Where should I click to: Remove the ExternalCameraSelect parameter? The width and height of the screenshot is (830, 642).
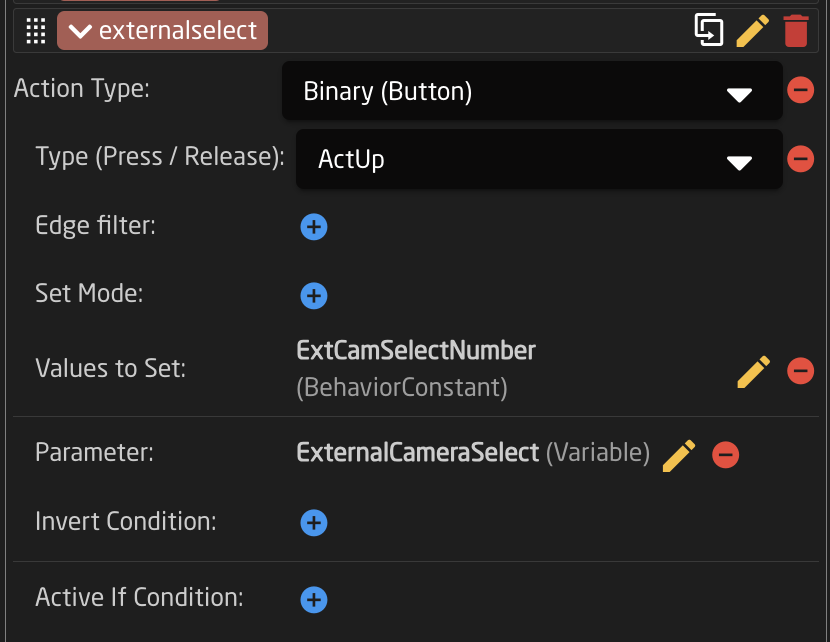[725, 455]
